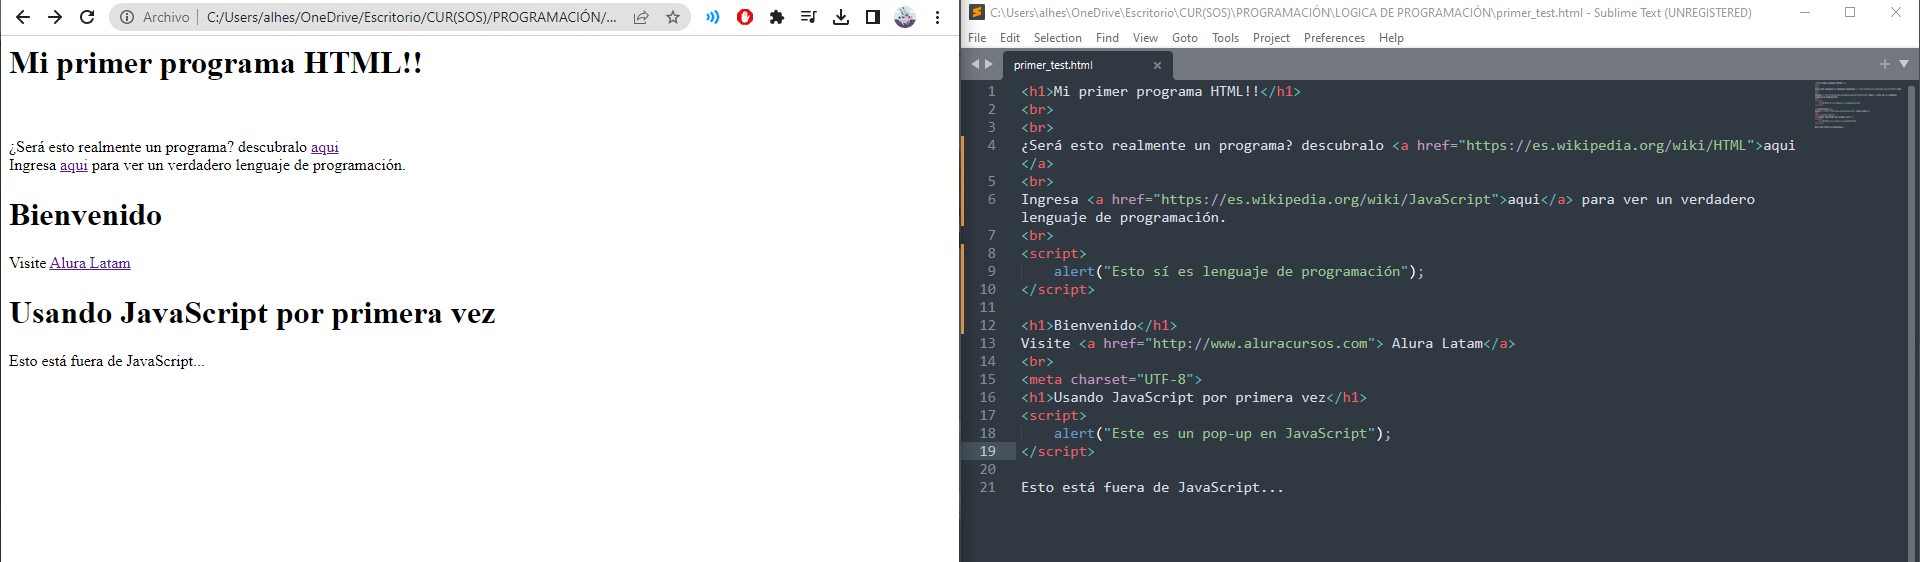Reload the page in Chrome
The width and height of the screenshot is (1920, 562).
pos(87,17)
